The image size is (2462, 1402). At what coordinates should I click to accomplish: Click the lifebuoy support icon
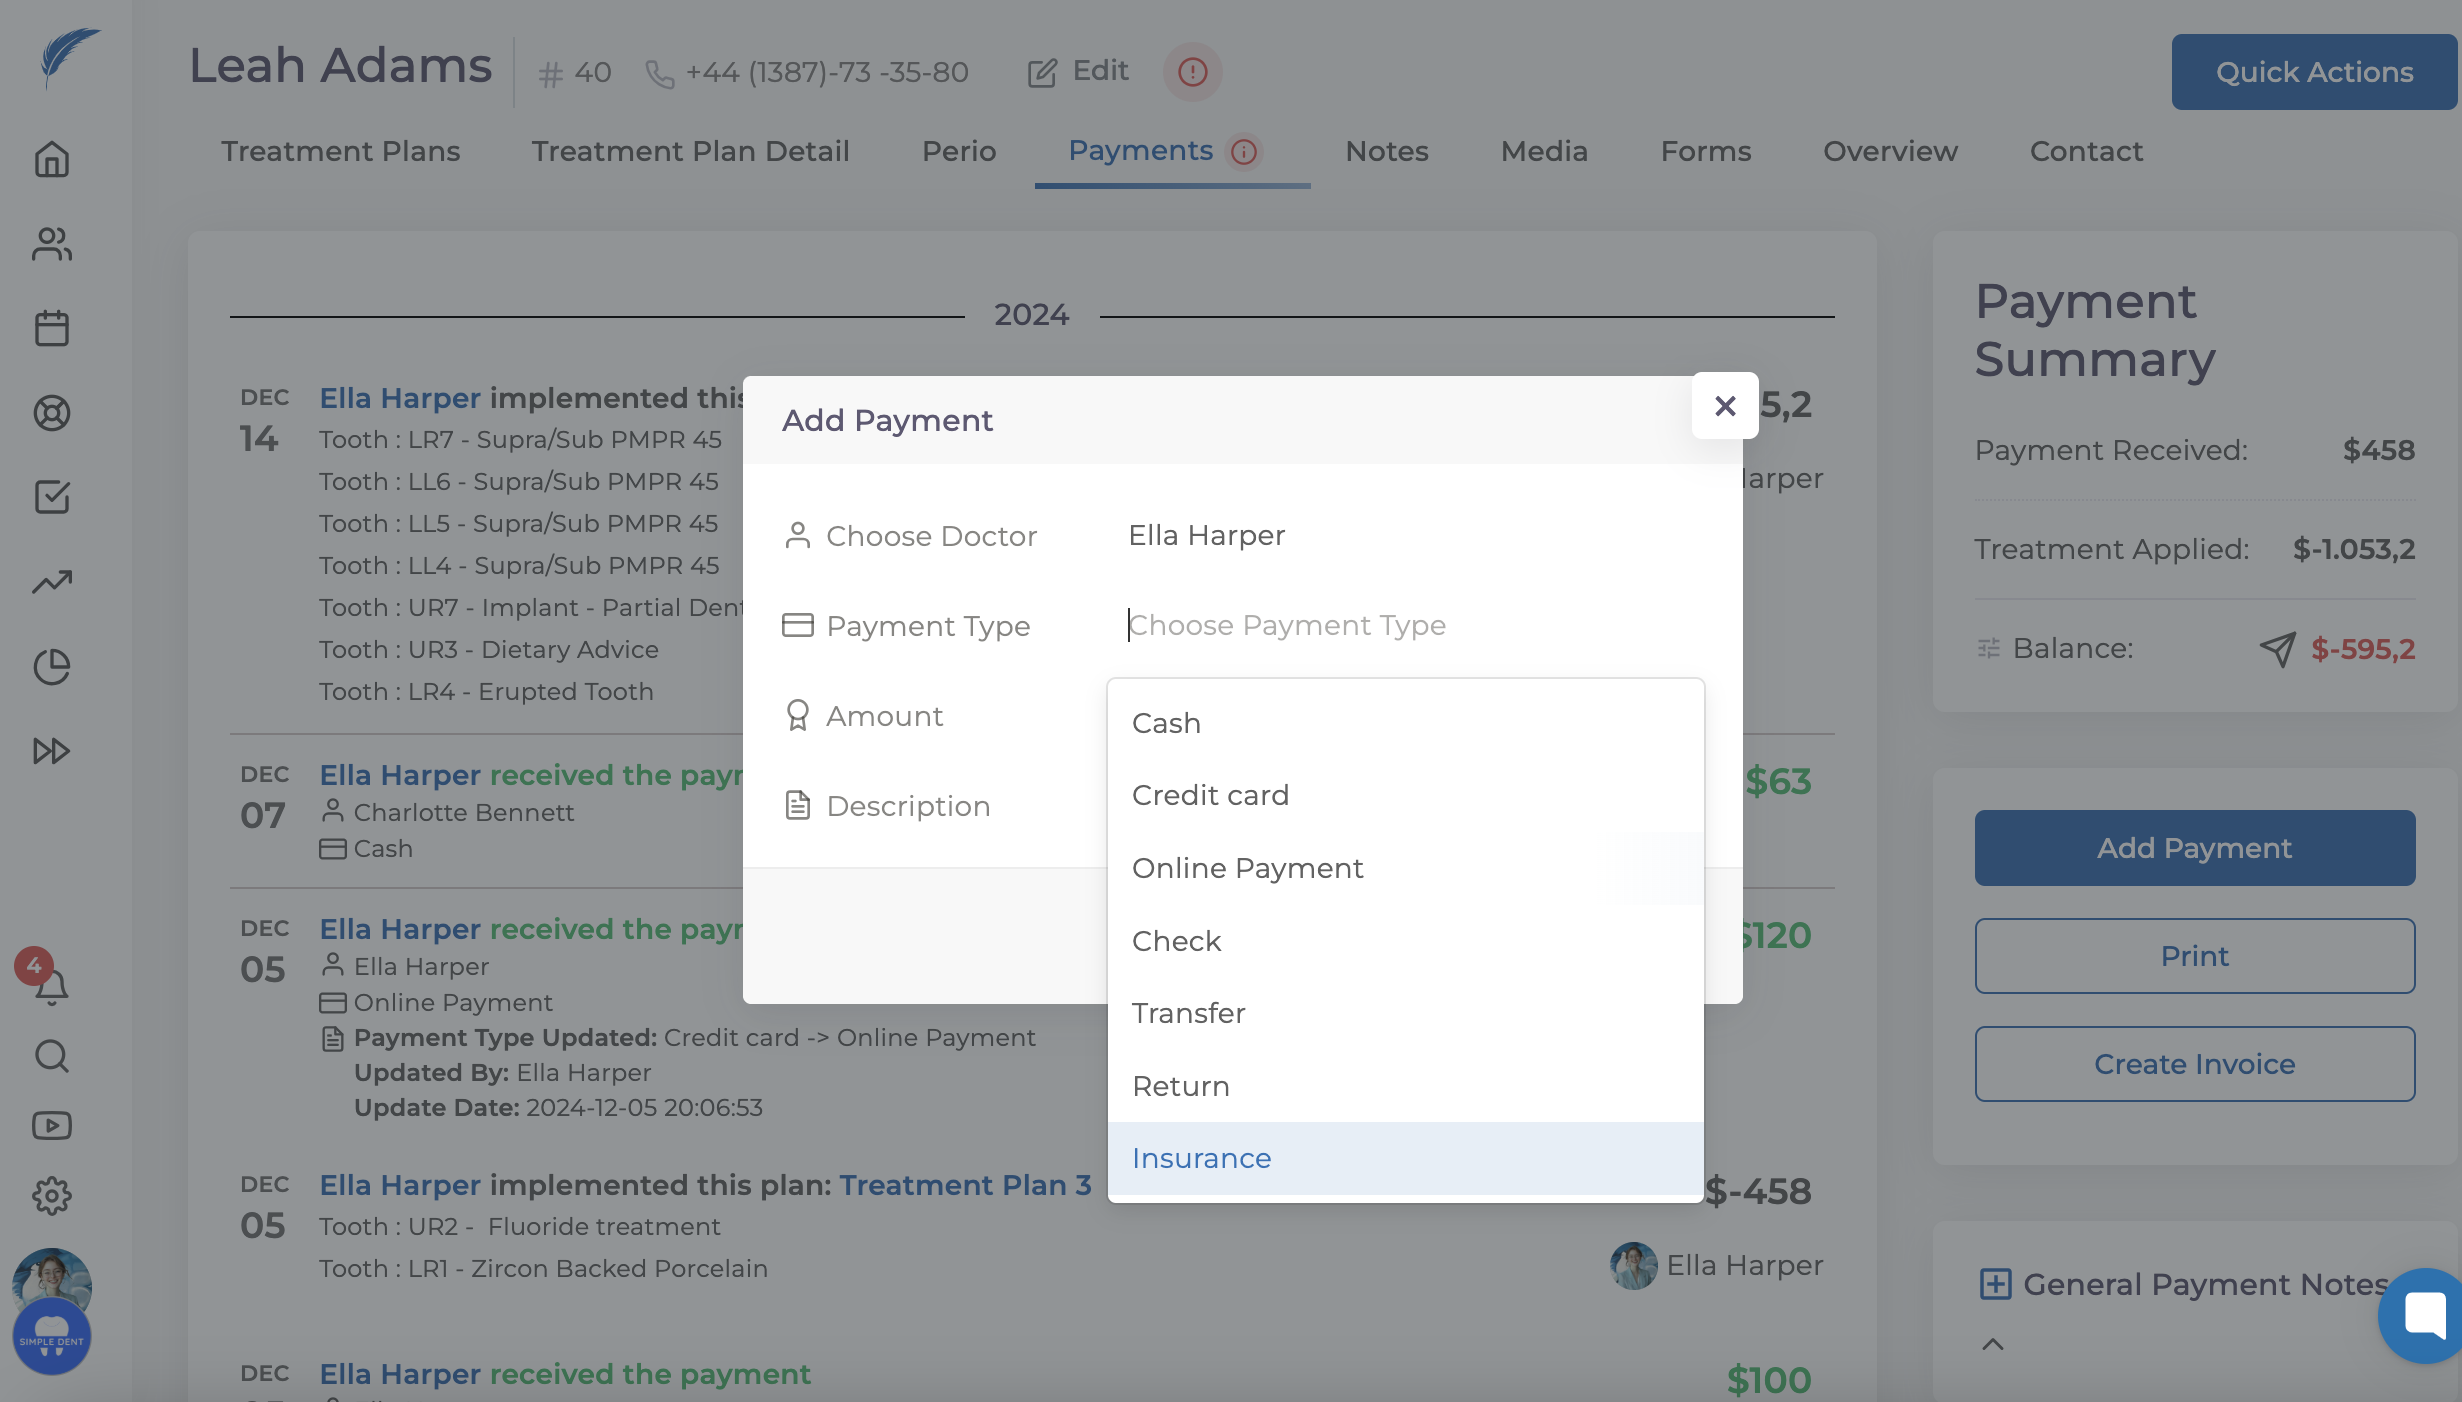[52, 412]
